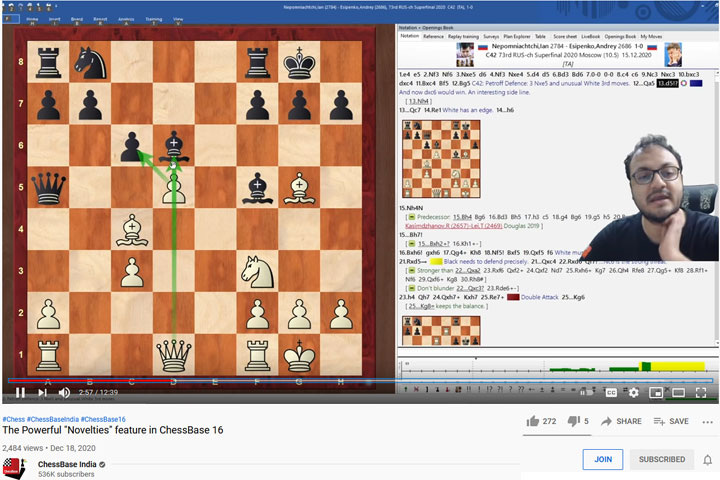720x480 pixels.
Task: Switch to the Openings Book tab
Action: click(x=620, y=36)
